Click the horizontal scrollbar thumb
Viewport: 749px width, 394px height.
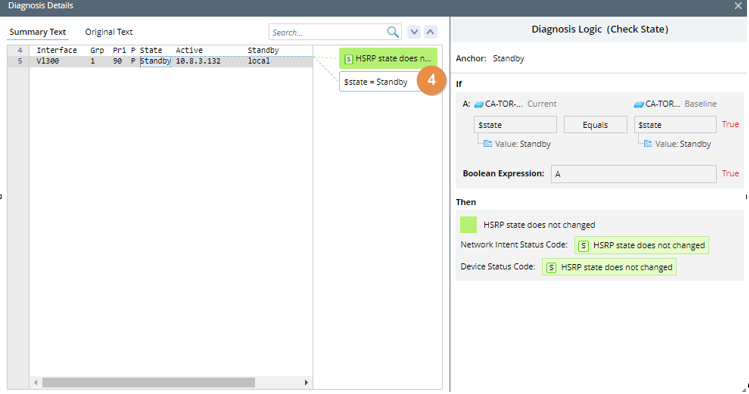point(149,383)
